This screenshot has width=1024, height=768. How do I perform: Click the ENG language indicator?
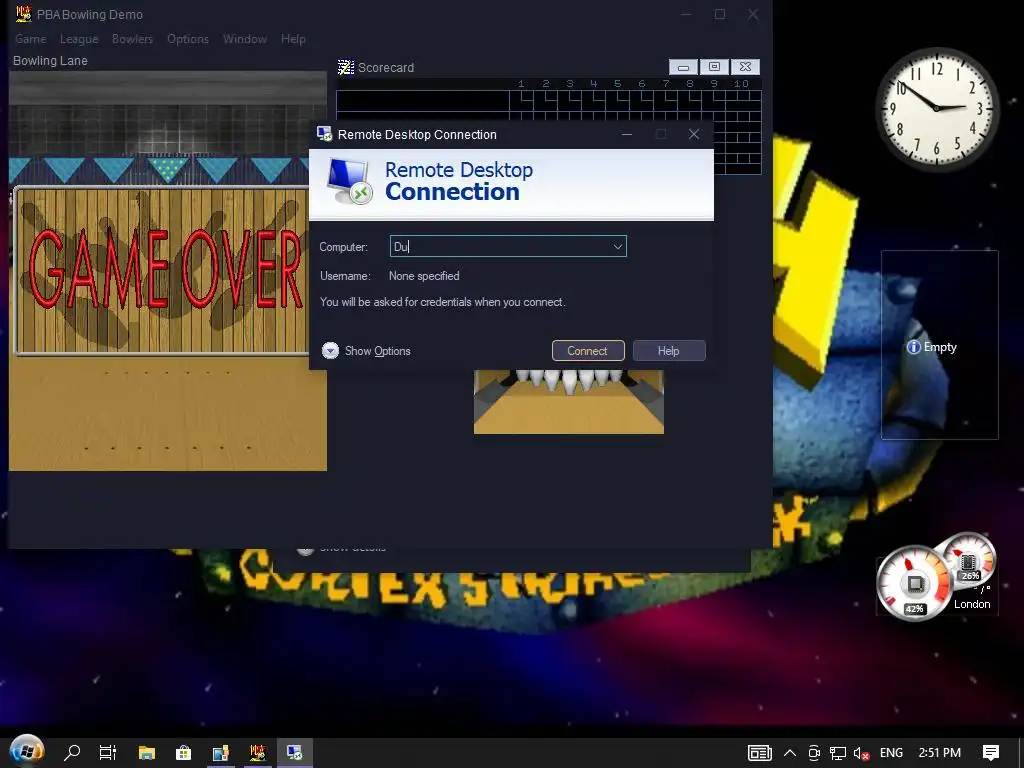pyautogui.click(x=891, y=753)
